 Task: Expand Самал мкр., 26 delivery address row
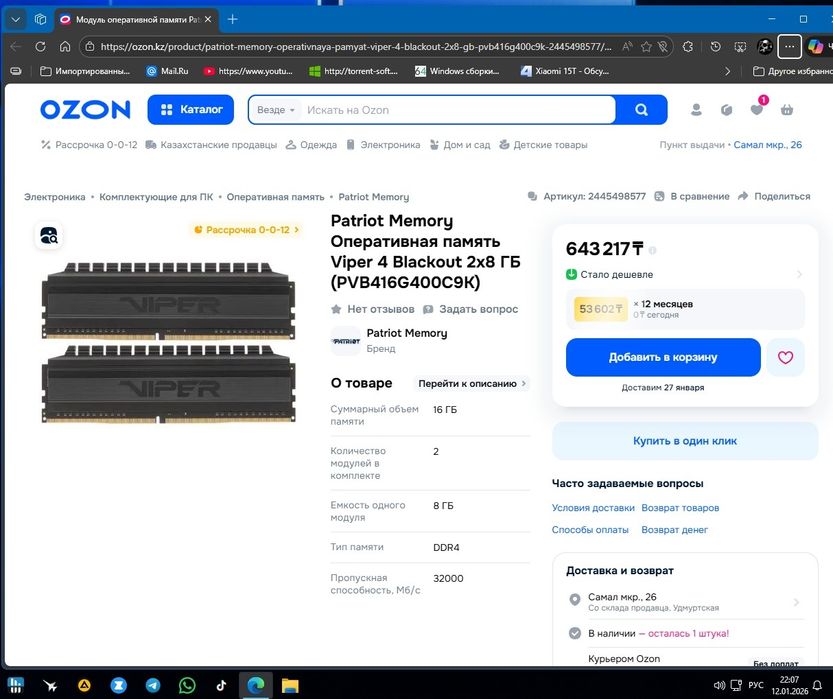685,601
